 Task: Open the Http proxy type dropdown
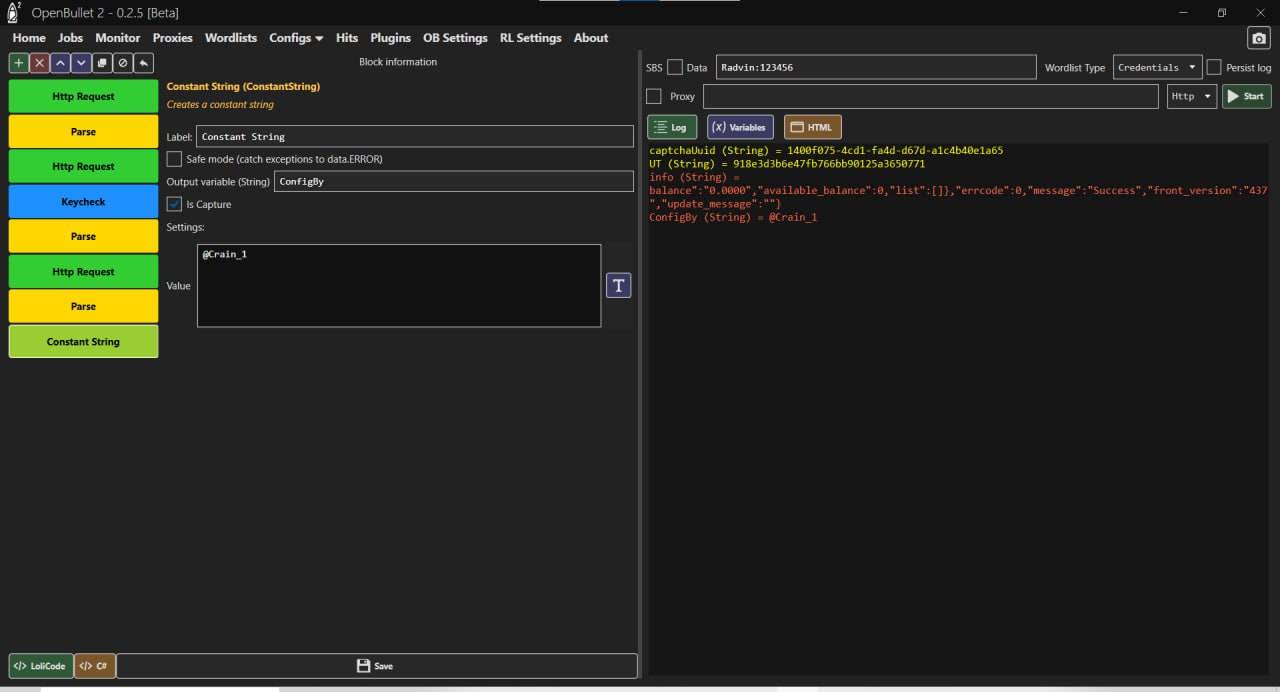[x=1191, y=96]
